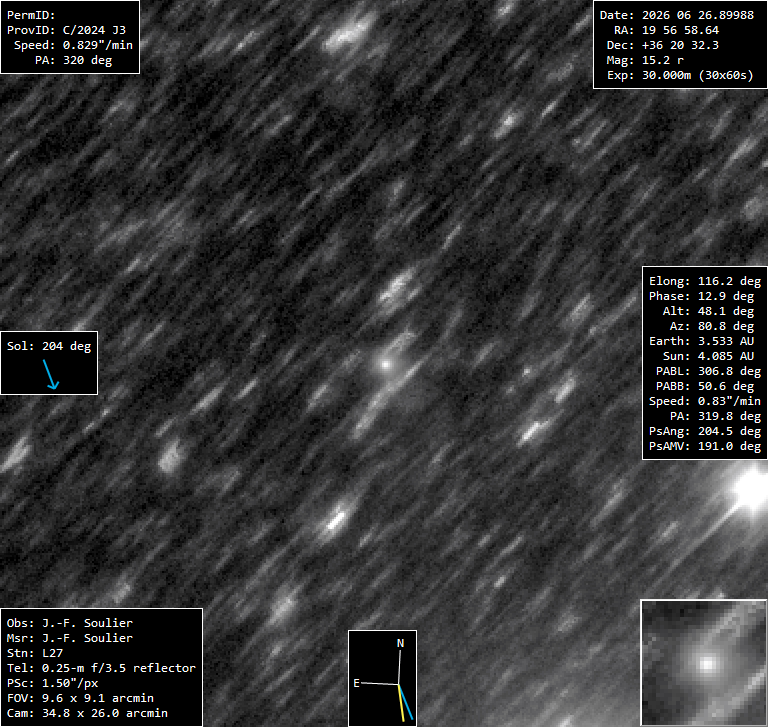Screen dimensions: 768x727
Task: Click 'Date: 2026 06 26.89988' text
Action: click(x=677, y=15)
